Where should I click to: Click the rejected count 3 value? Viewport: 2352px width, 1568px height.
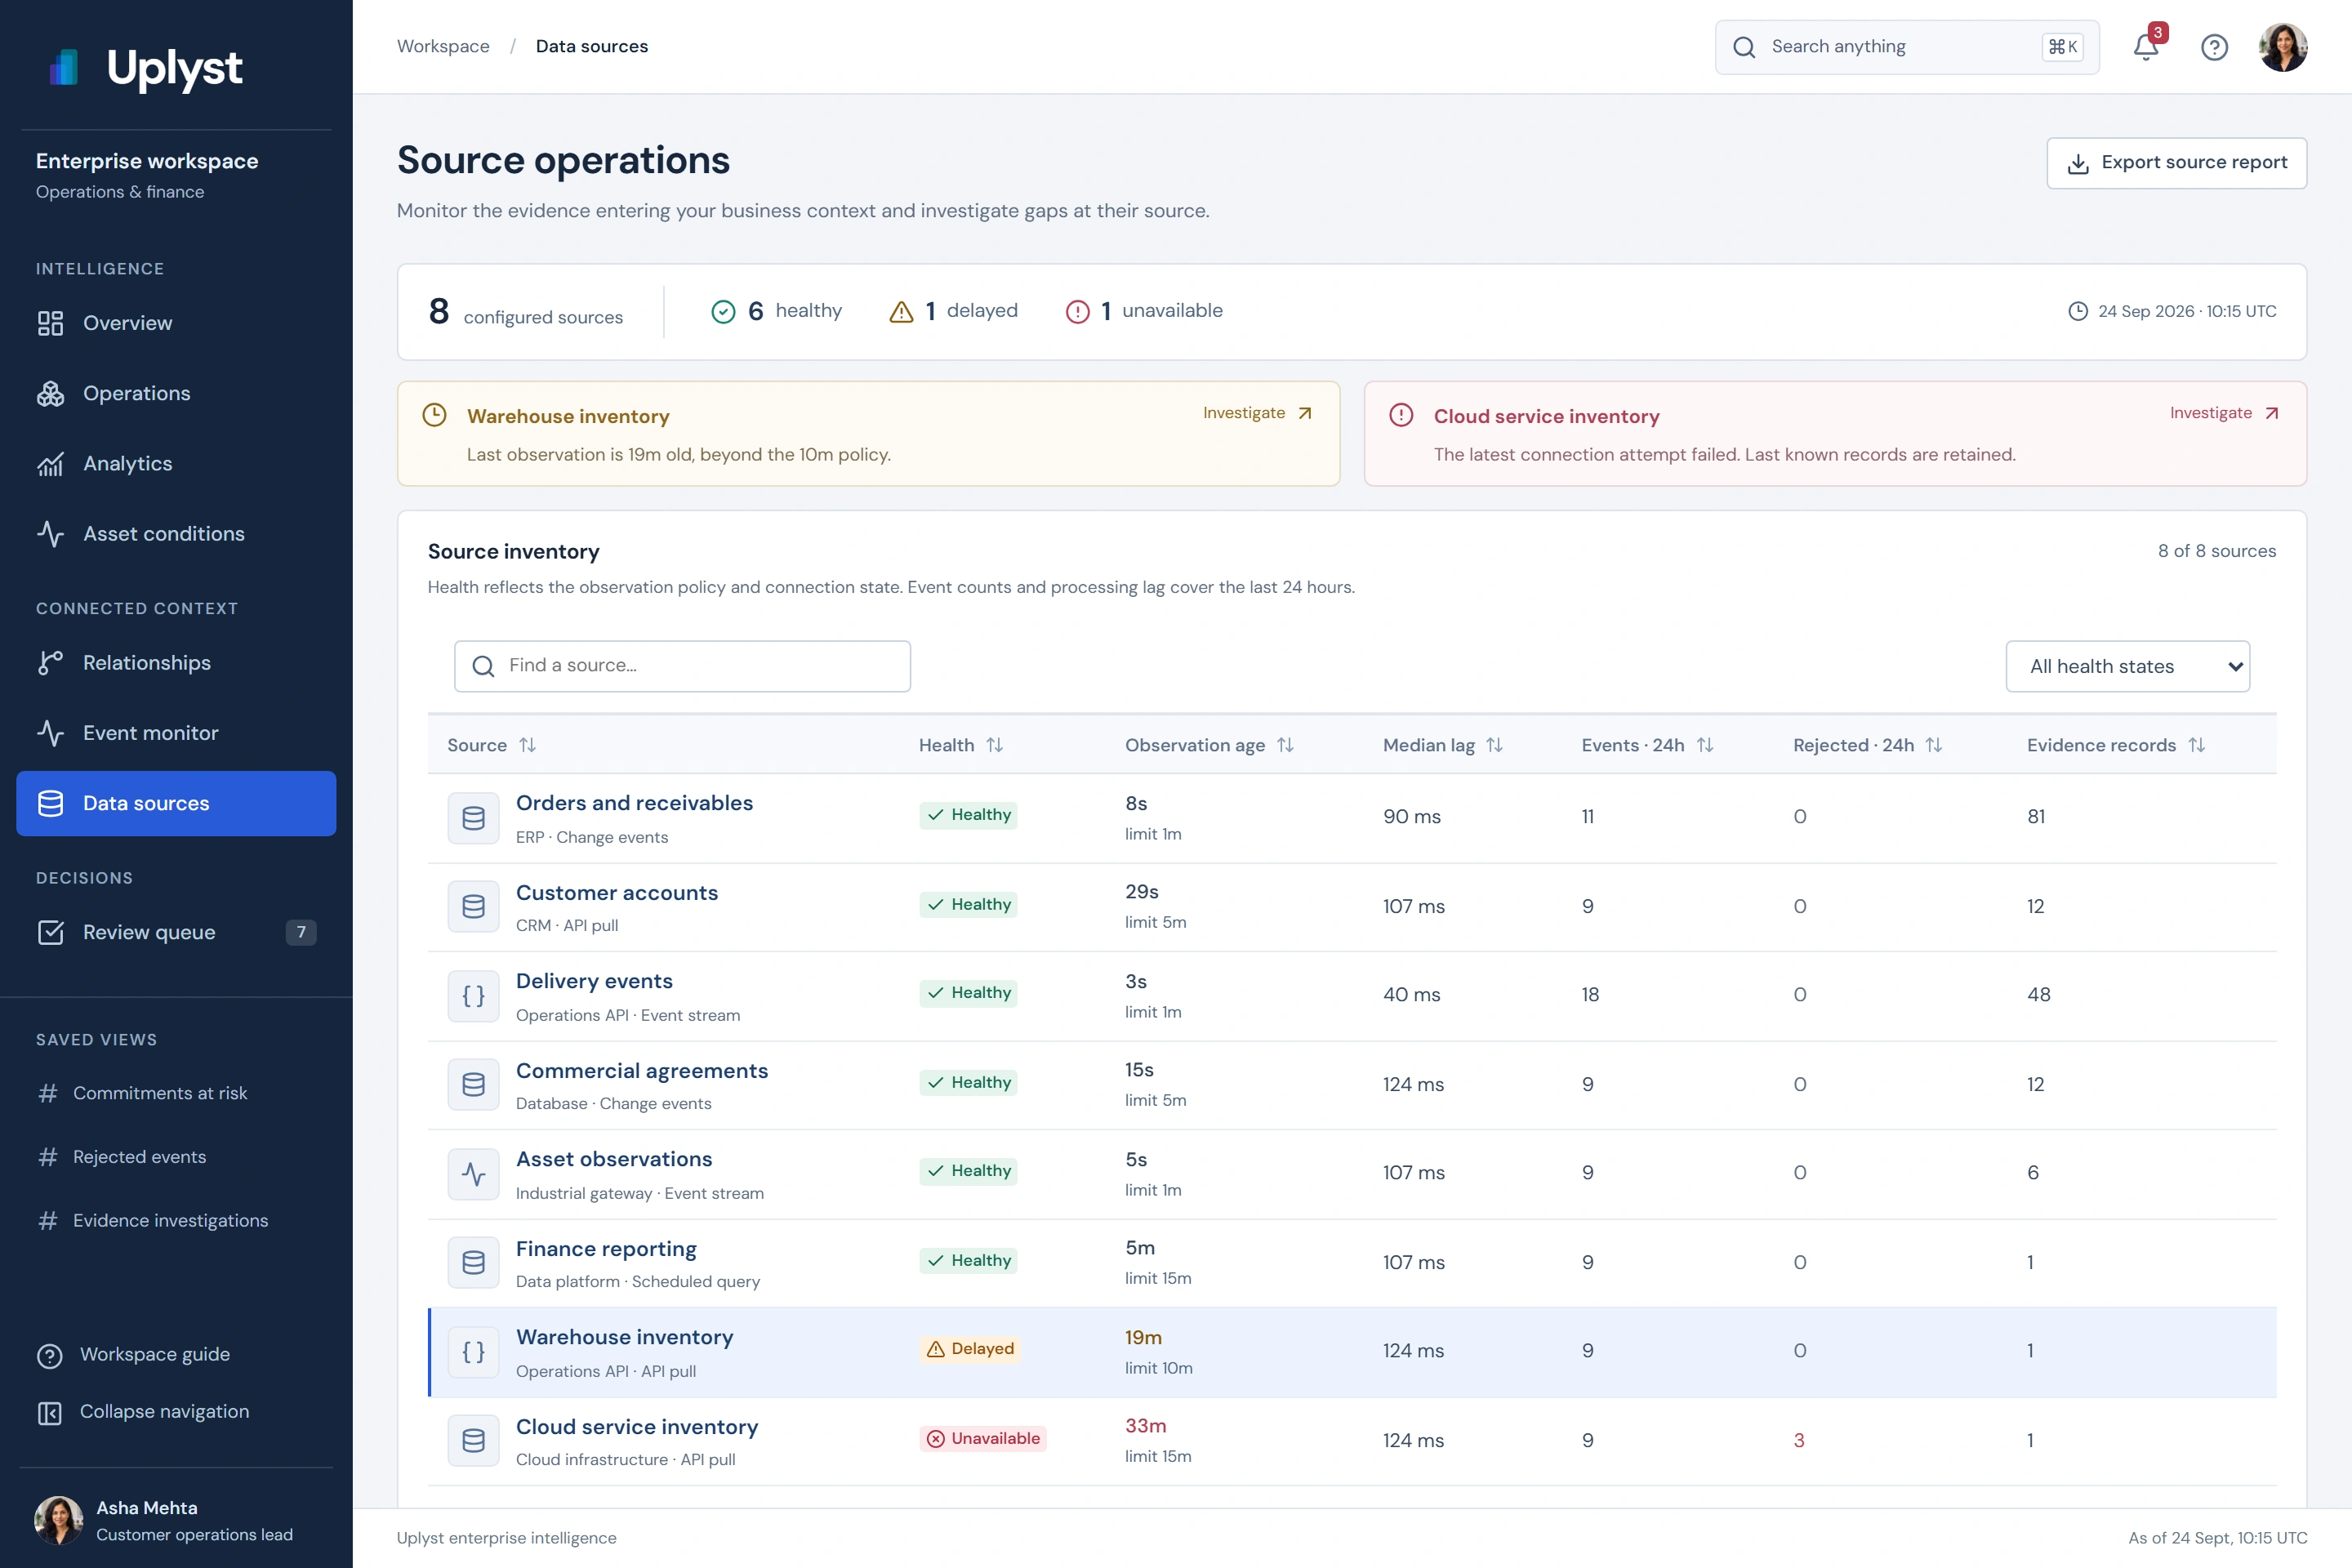pyautogui.click(x=1799, y=1441)
